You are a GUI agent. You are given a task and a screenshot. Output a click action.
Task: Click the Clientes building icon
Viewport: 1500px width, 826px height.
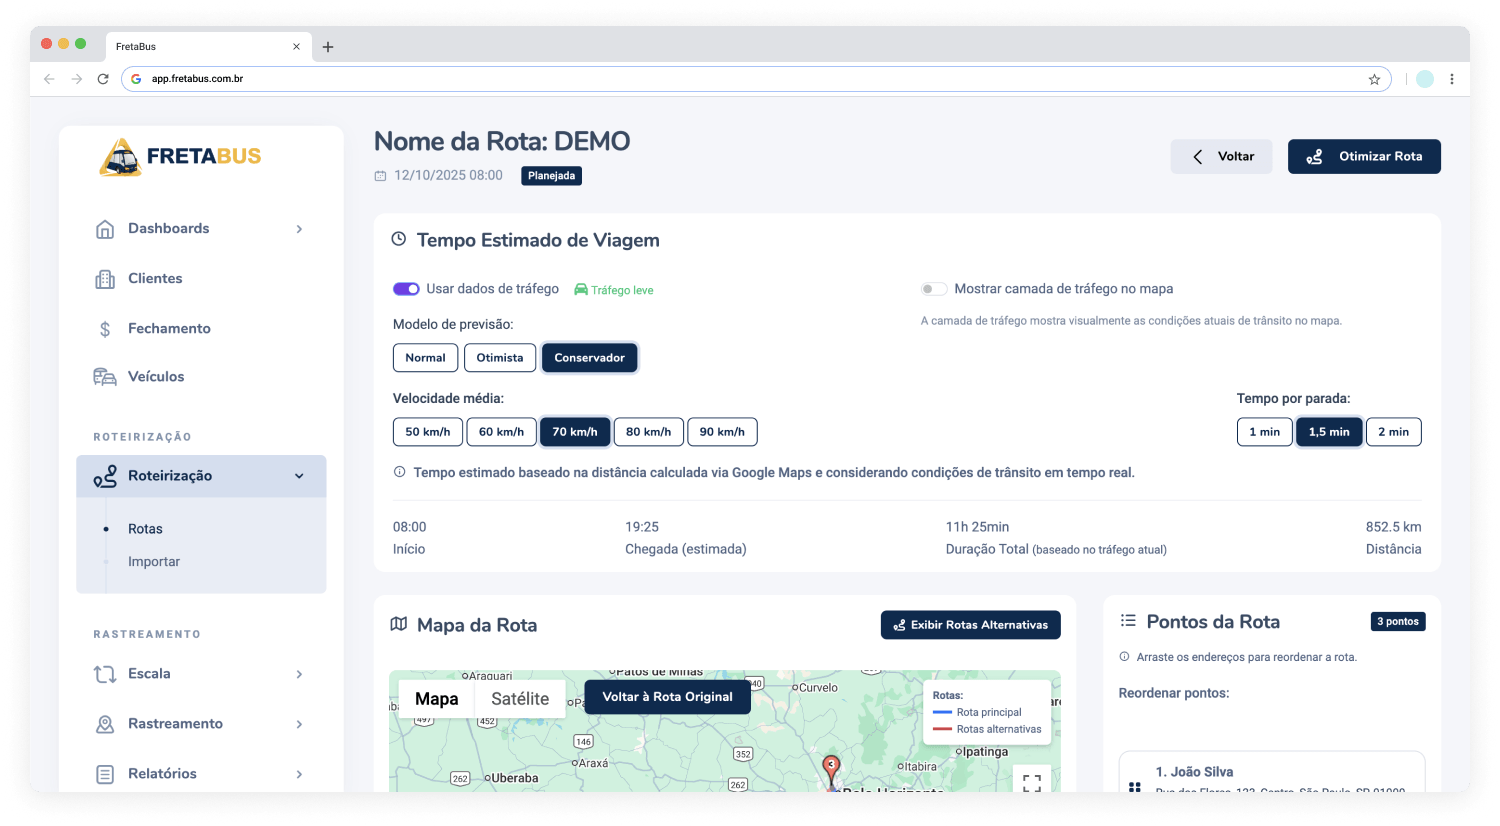pyautogui.click(x=105, y=279)
